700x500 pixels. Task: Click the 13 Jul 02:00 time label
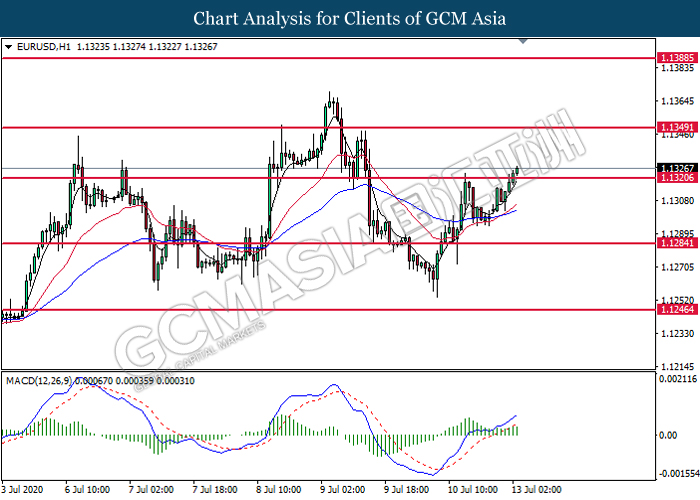click(x=536, y=490)
